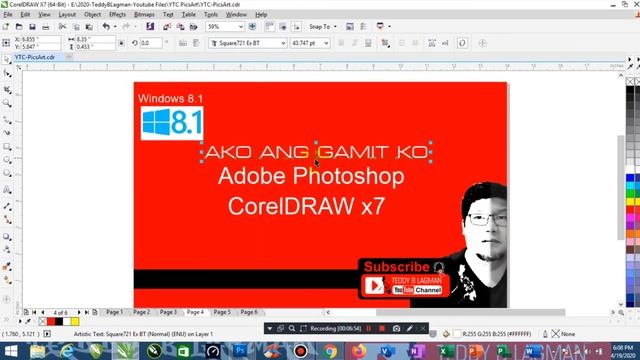This screenshot has height=360, width=640.
Task: Open the Layout menu
Action: tap(67, 15)
